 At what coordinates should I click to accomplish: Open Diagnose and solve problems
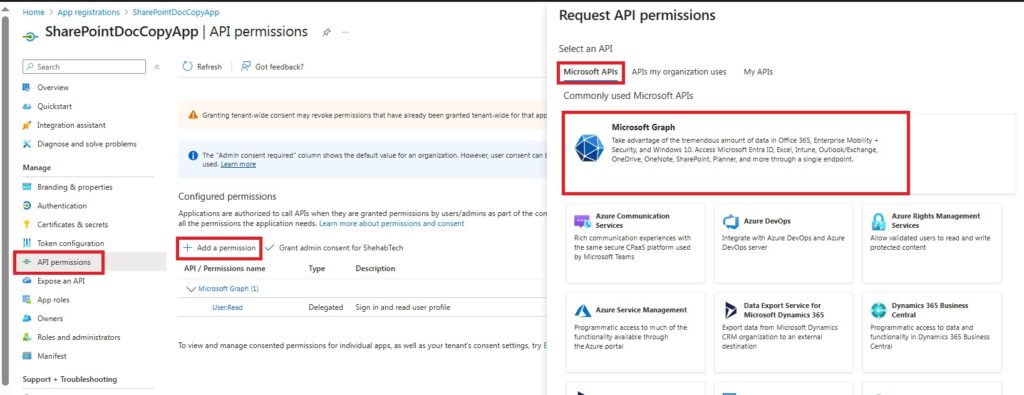[86, 144]
